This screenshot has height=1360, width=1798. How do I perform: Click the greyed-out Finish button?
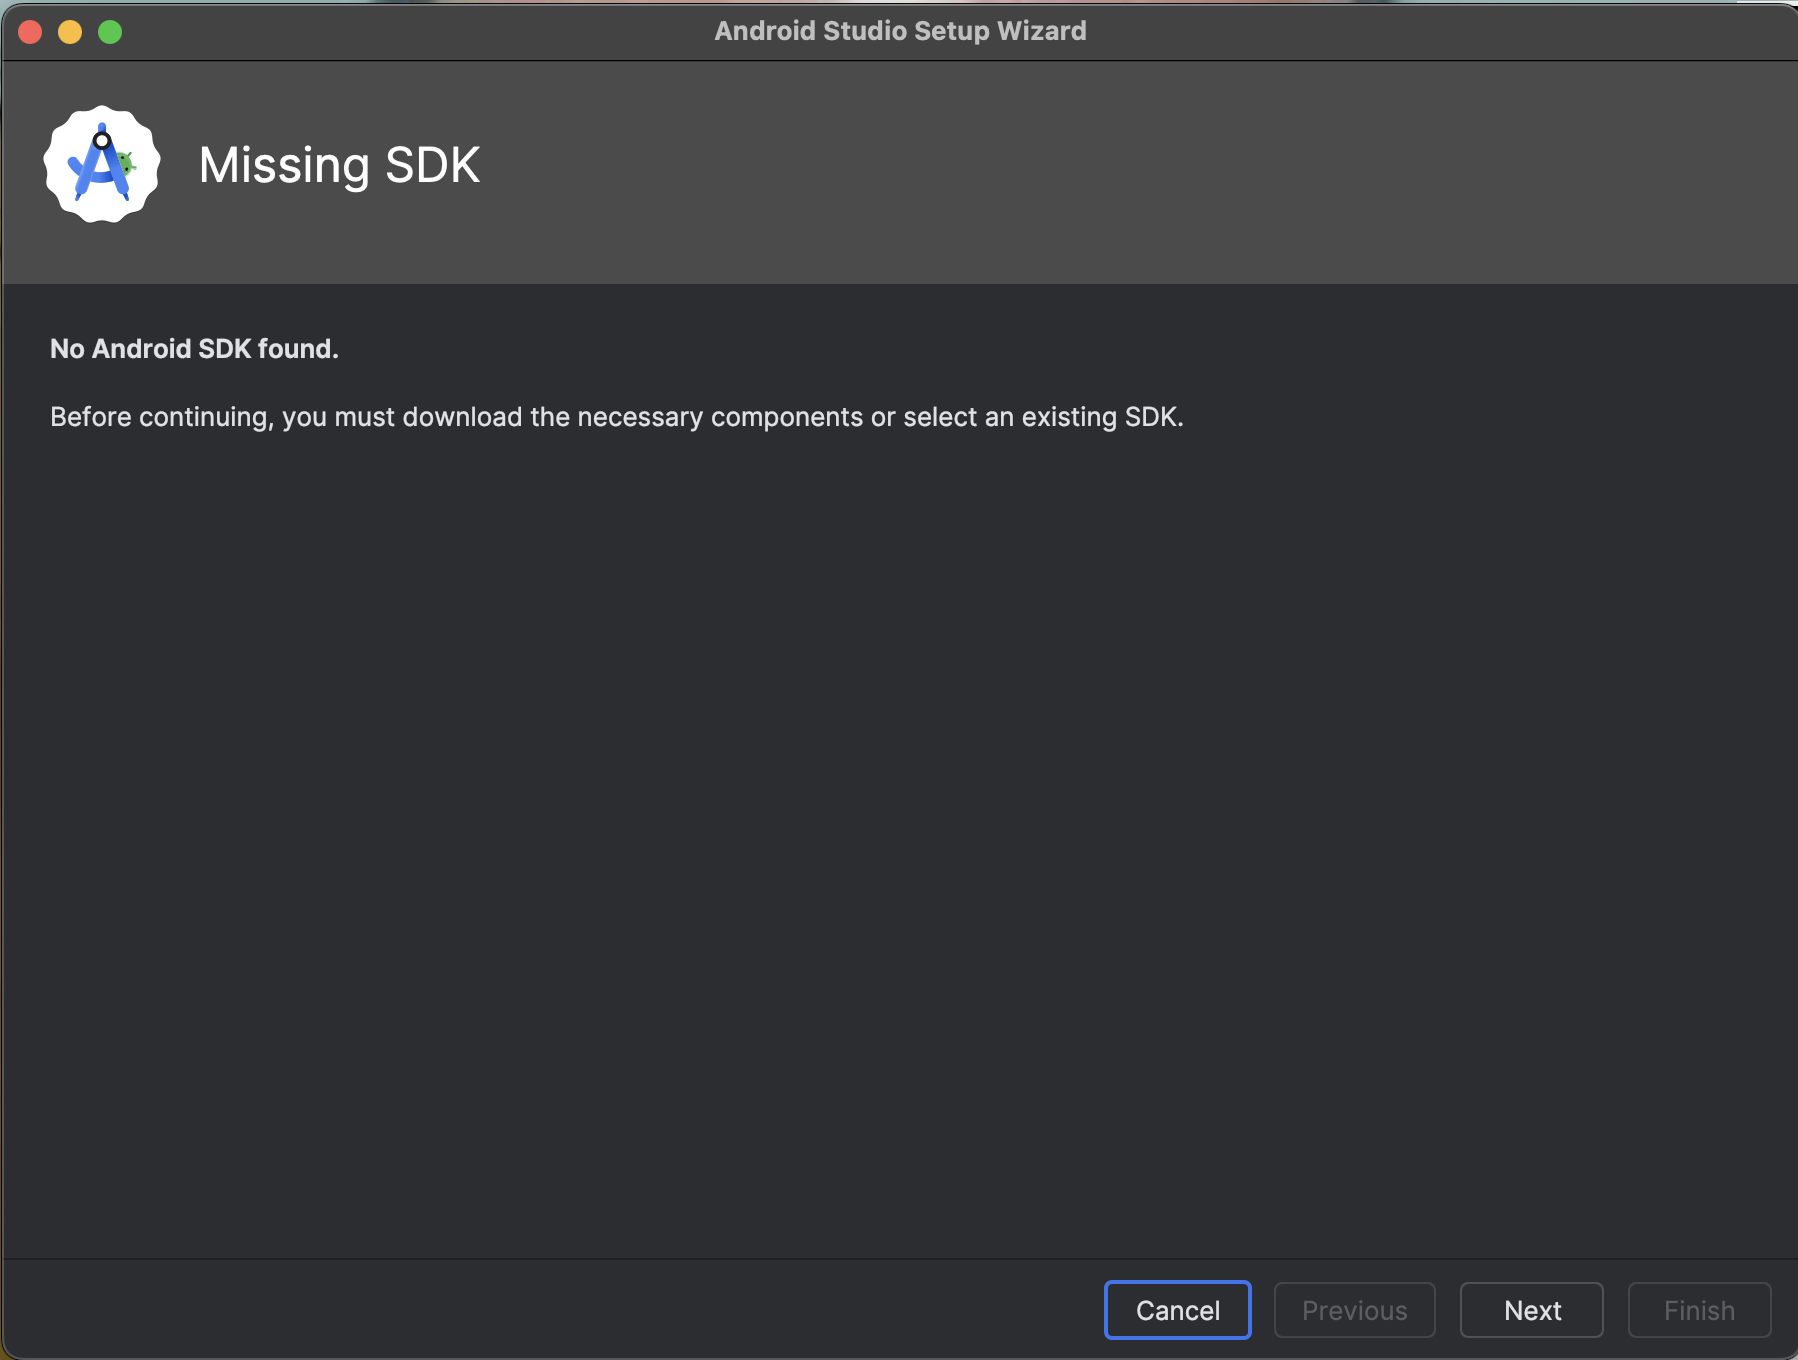pos(1699,1310)
